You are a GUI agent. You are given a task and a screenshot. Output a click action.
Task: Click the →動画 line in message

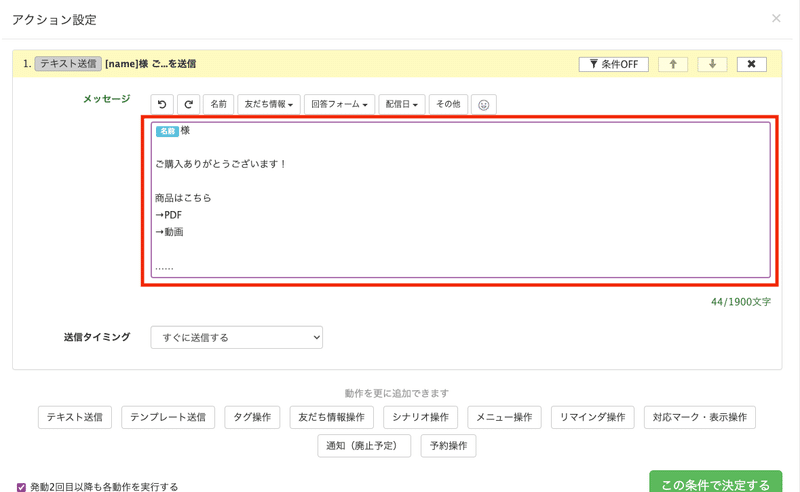[169, 232]
